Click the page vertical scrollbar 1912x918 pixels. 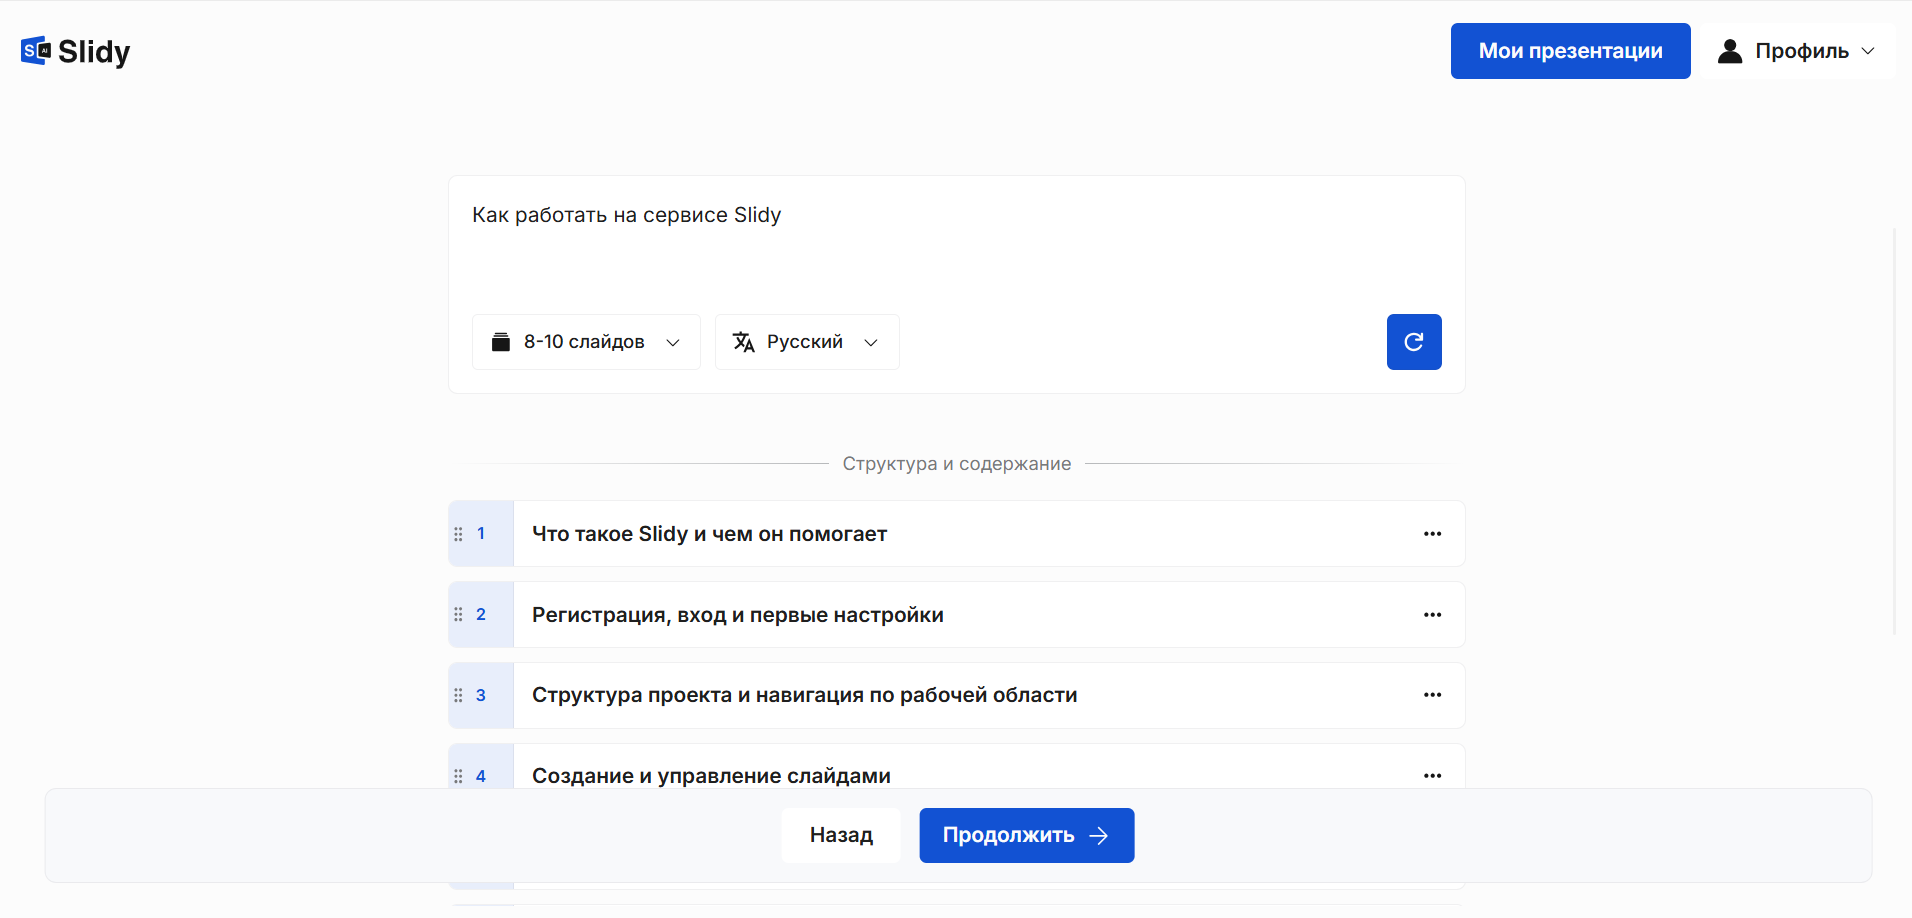[1895, 431]
